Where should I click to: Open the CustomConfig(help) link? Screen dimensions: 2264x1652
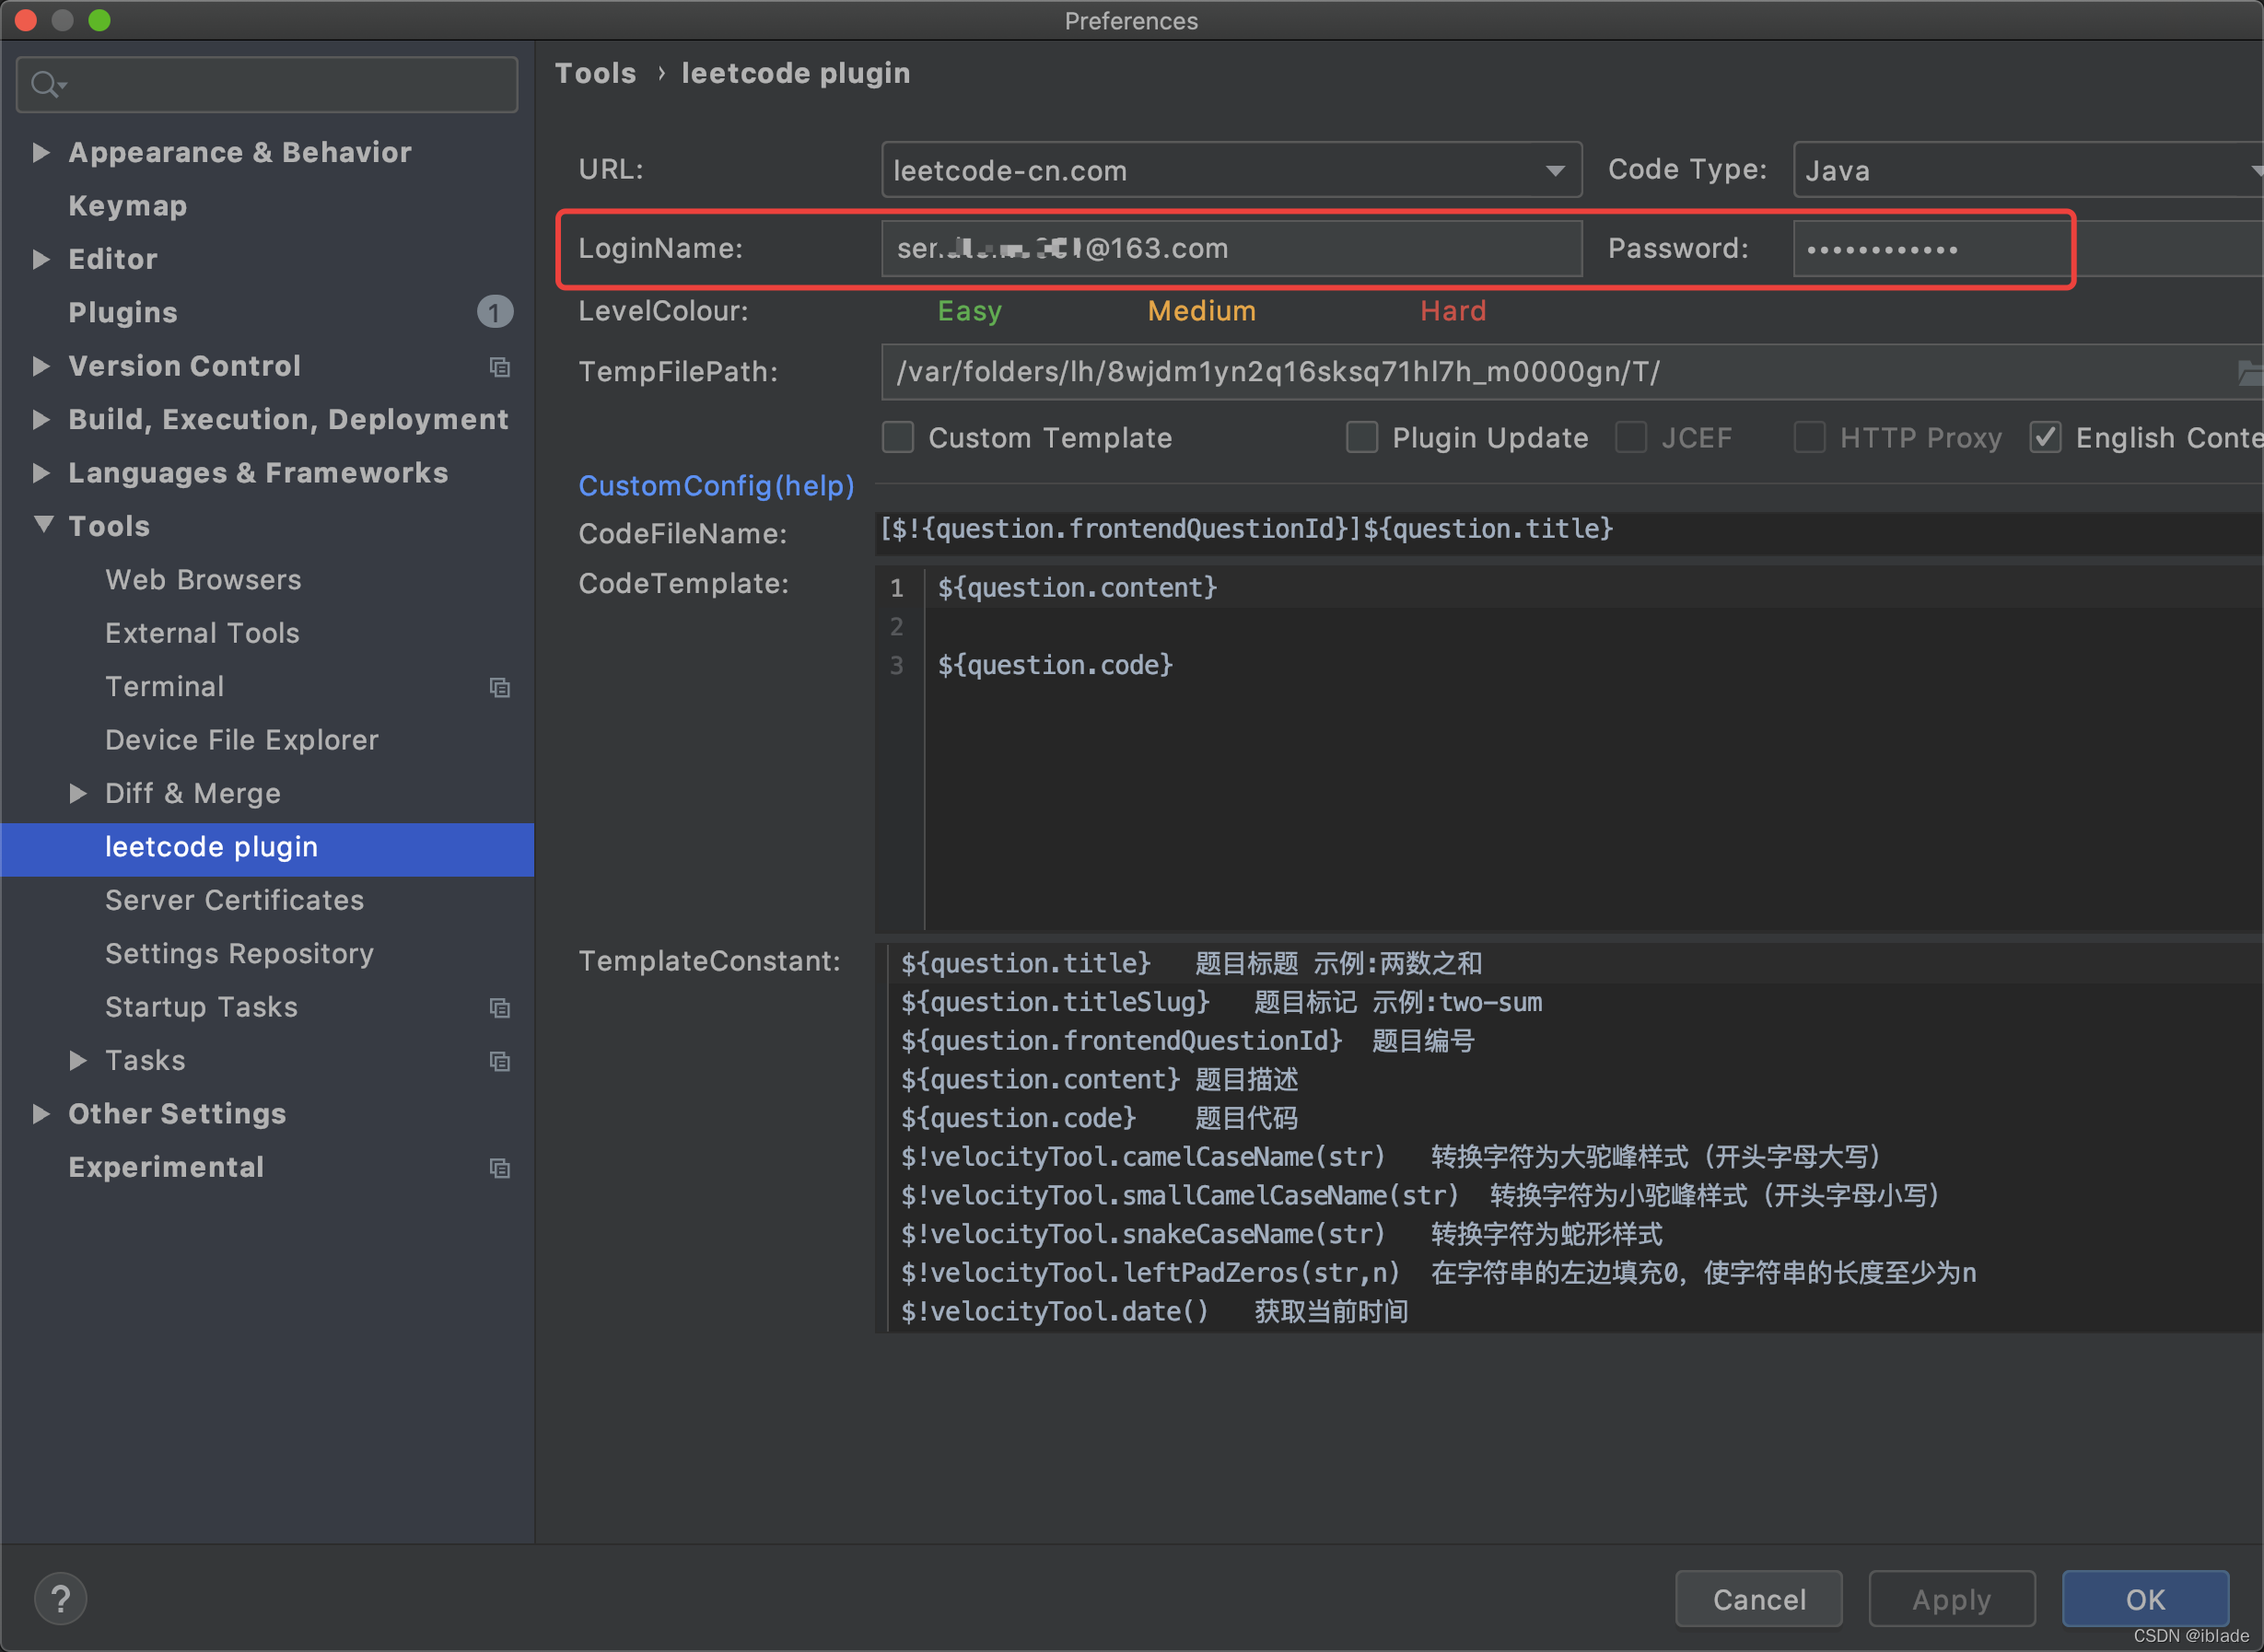click(x=716, y=486)
